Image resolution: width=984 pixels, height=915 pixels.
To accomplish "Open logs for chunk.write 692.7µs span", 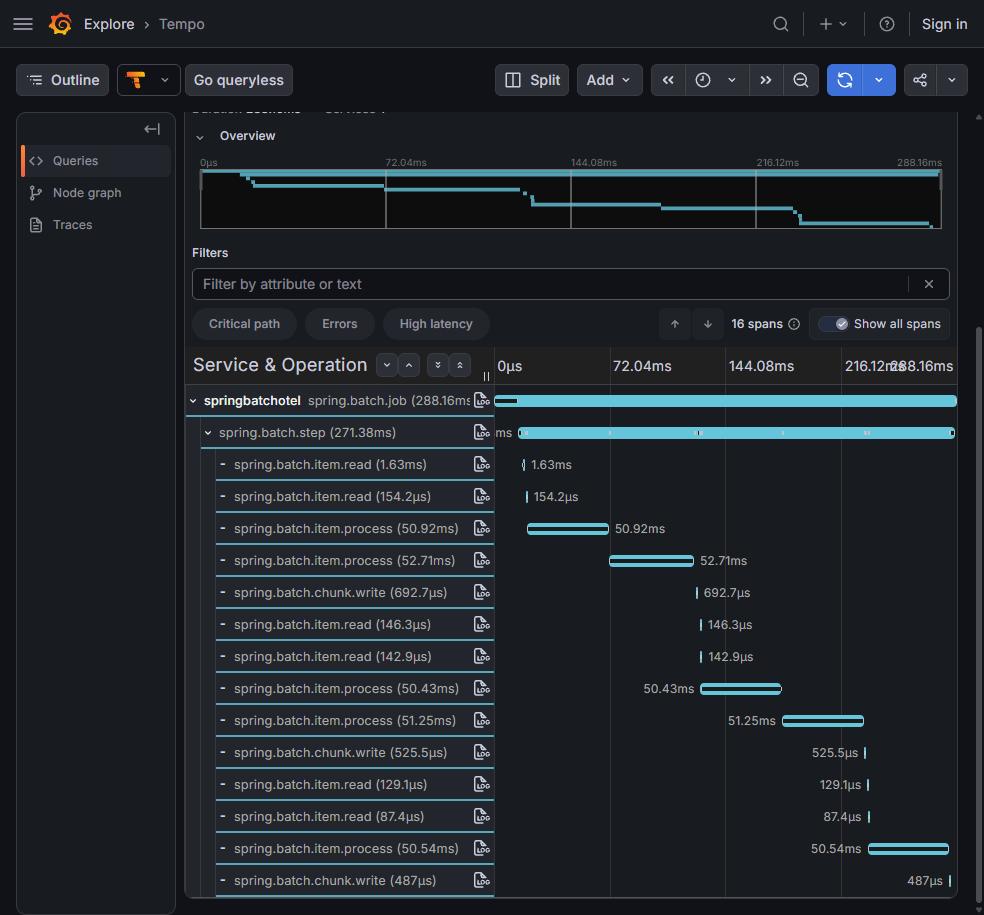I will 482,592.
